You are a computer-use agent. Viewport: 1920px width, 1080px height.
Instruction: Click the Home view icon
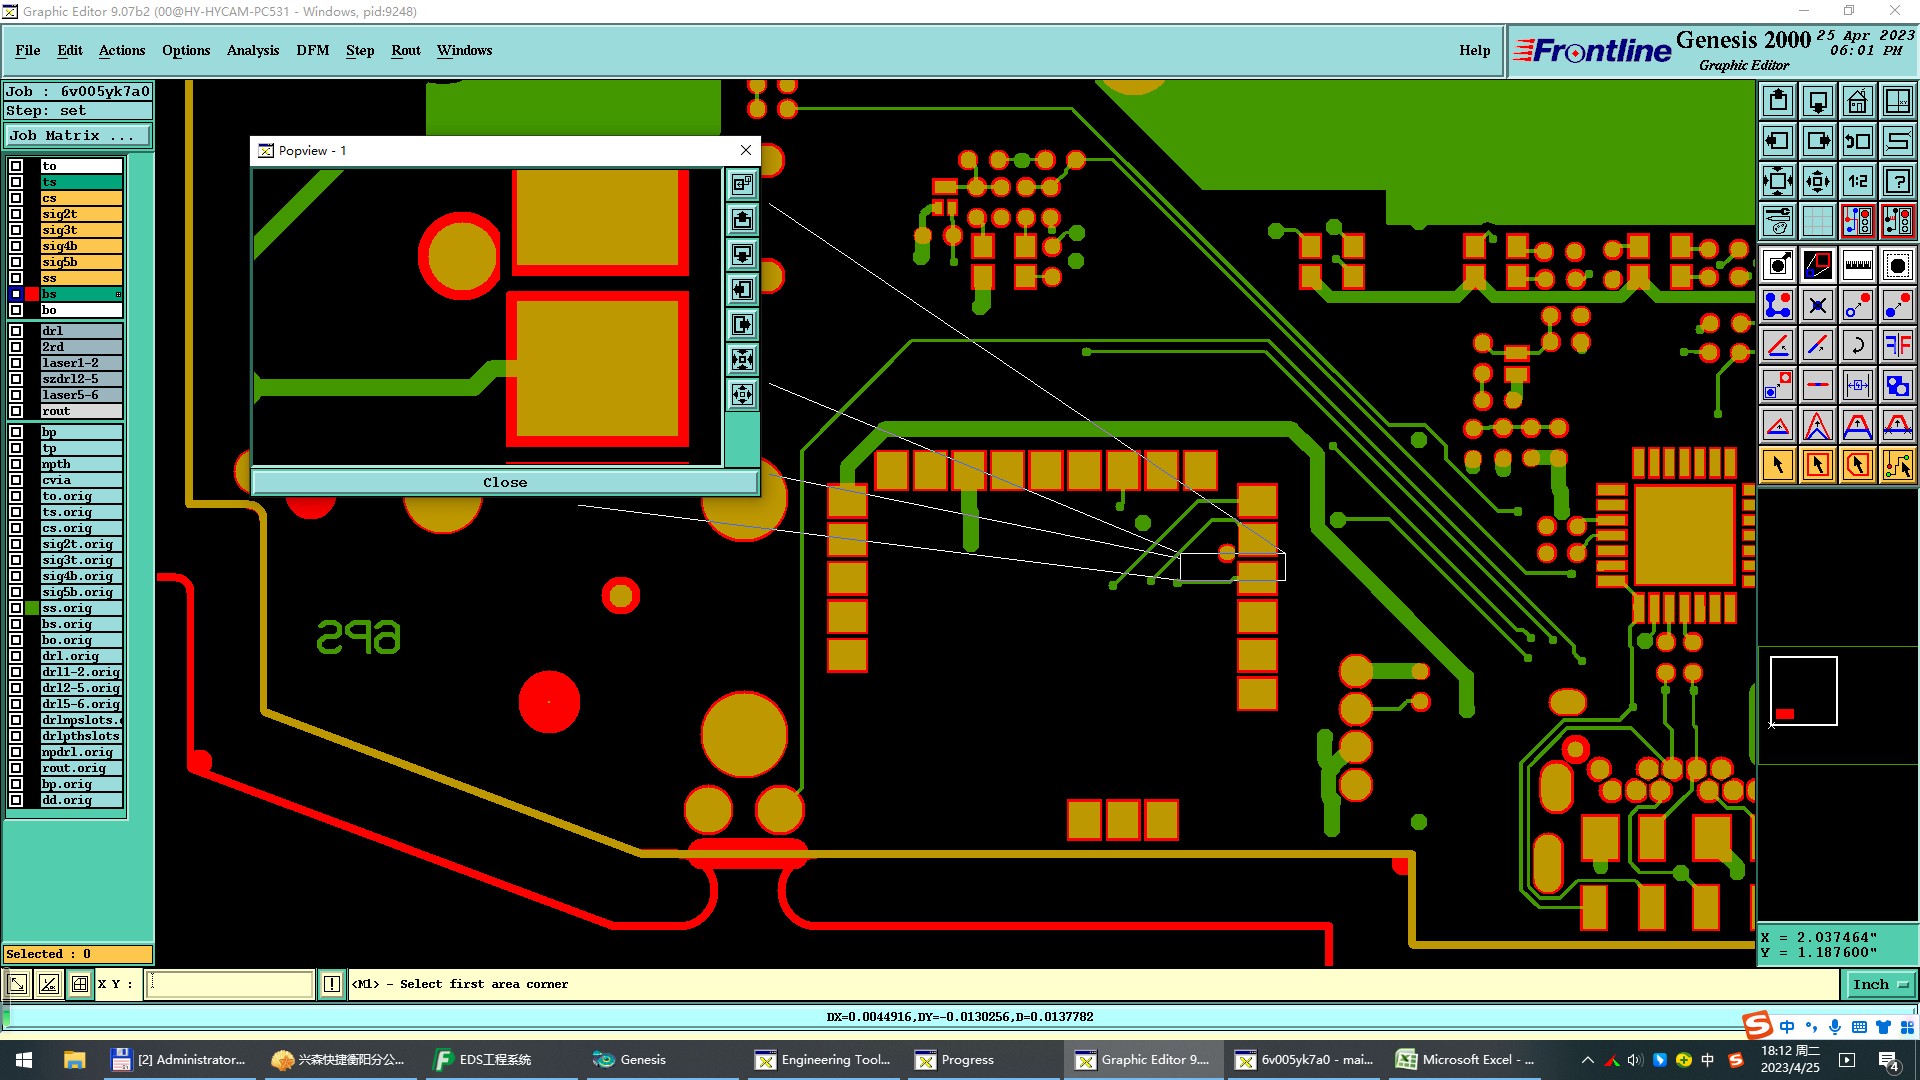click(x=1857, y=101)
